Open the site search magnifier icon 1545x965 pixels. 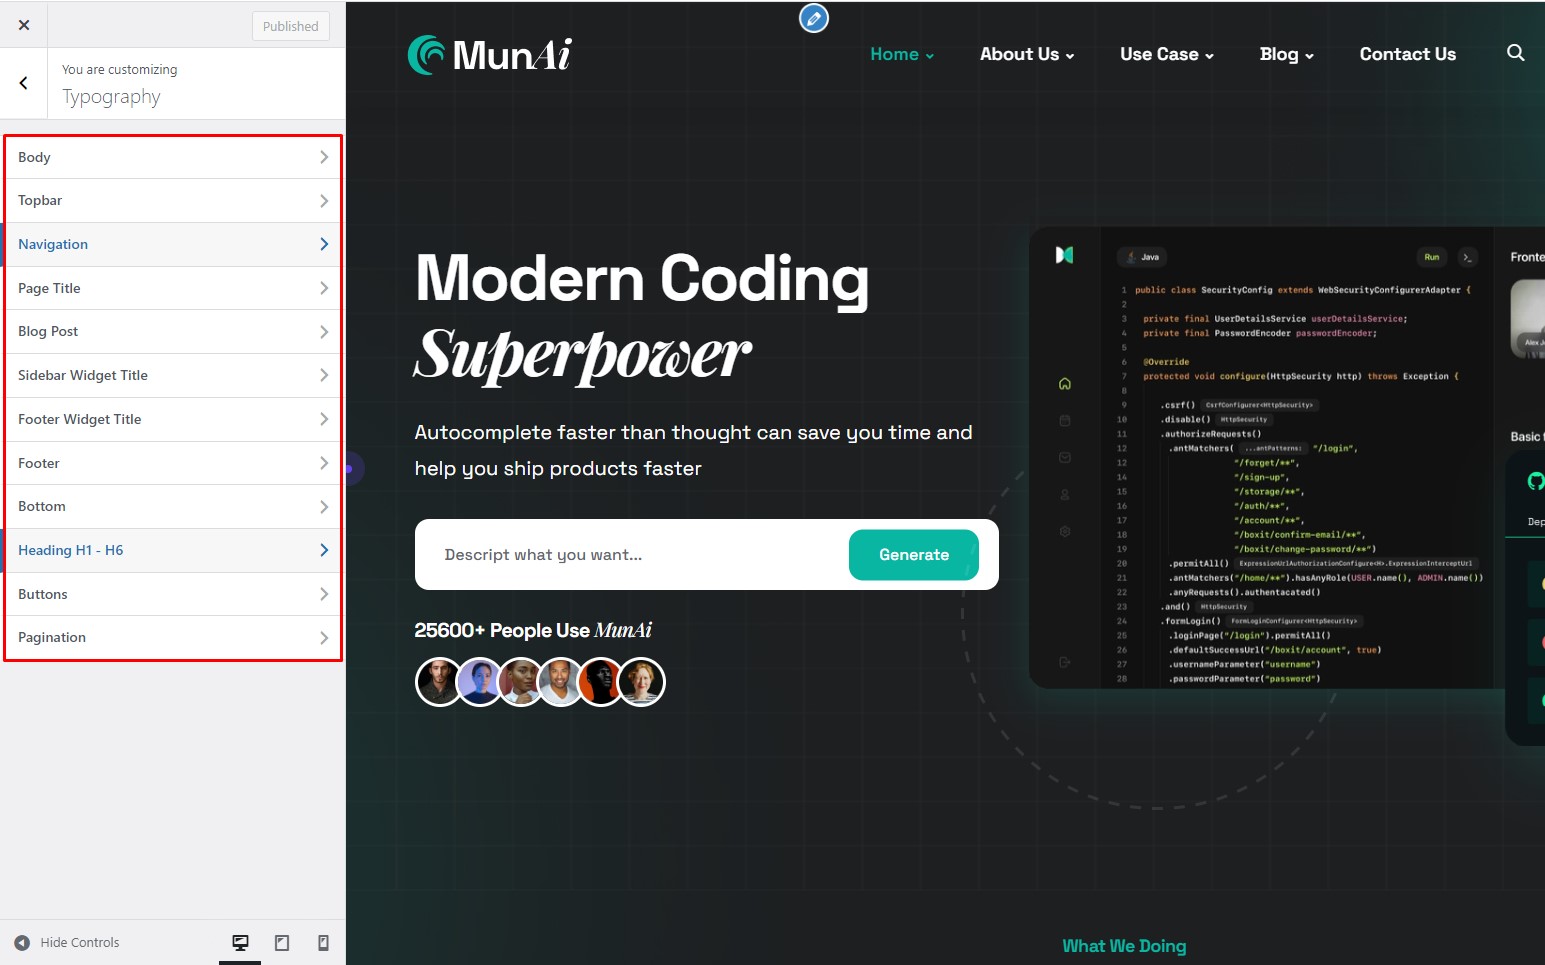pos(1516,53)
